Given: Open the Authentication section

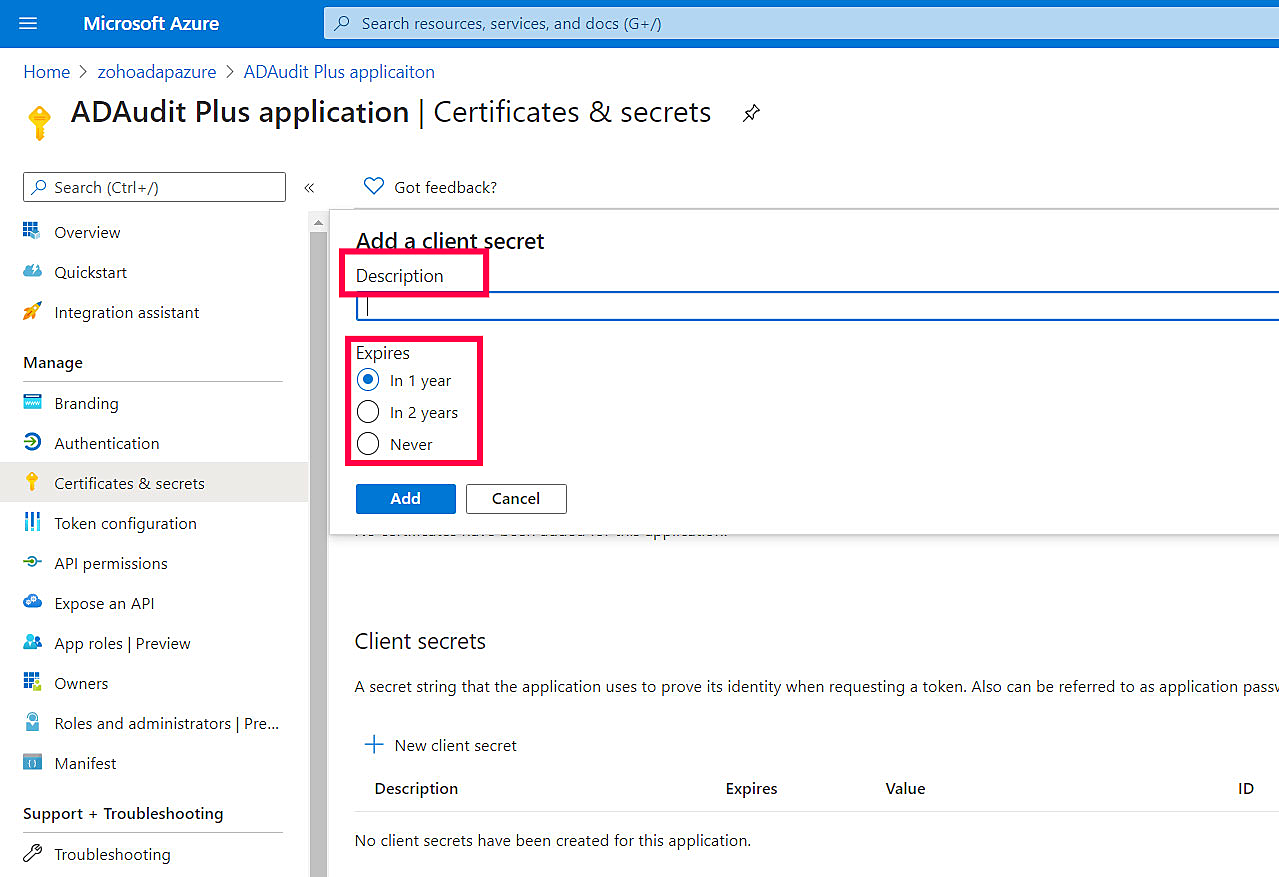Looking at the screenshot, I should 106,442.
